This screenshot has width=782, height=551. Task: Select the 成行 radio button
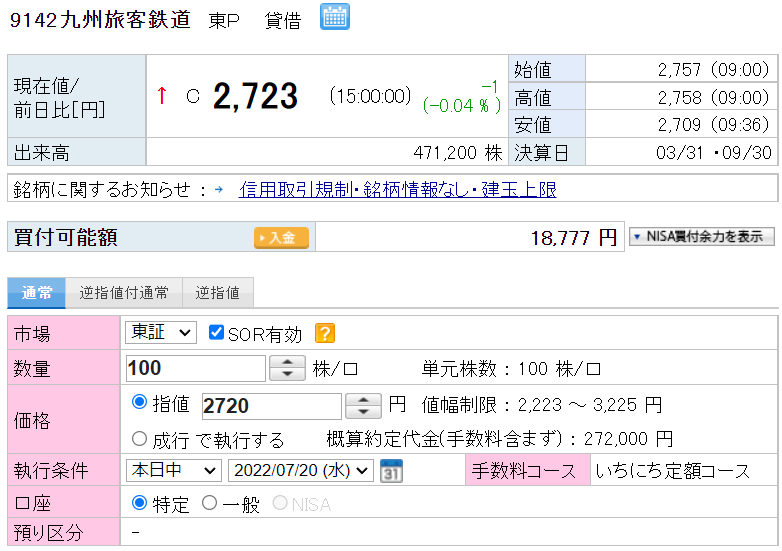(140, 438)
